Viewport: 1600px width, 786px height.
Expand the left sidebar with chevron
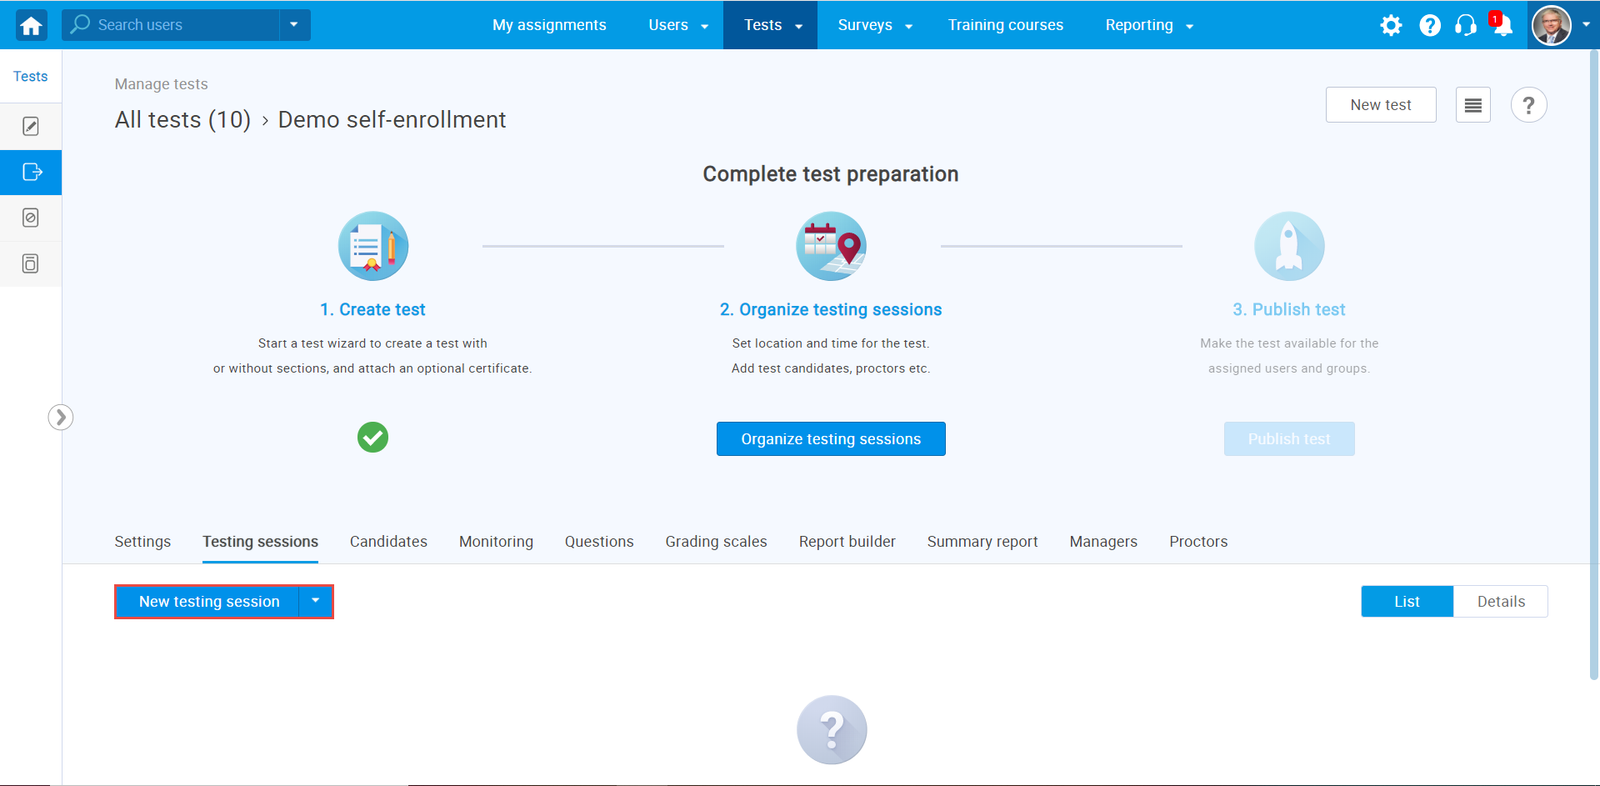60,417
